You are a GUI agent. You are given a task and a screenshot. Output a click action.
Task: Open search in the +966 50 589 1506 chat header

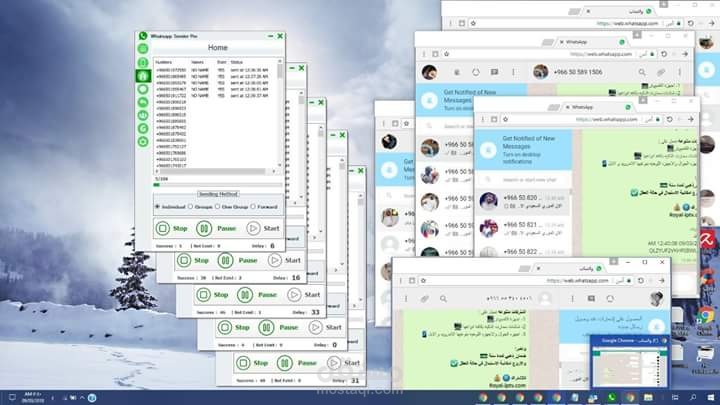tap(642, 72)
